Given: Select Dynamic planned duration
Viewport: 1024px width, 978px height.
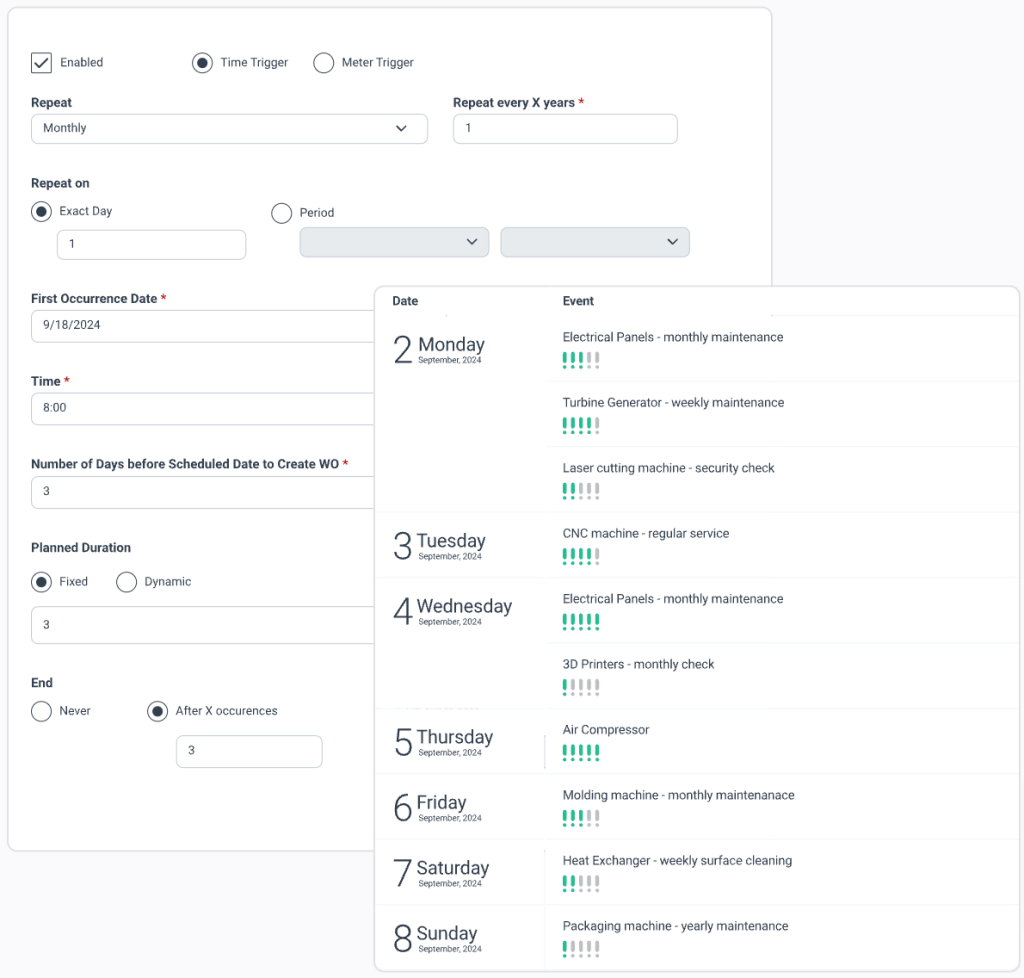Looking at the screenshot, I should click(x=127, y=582).
